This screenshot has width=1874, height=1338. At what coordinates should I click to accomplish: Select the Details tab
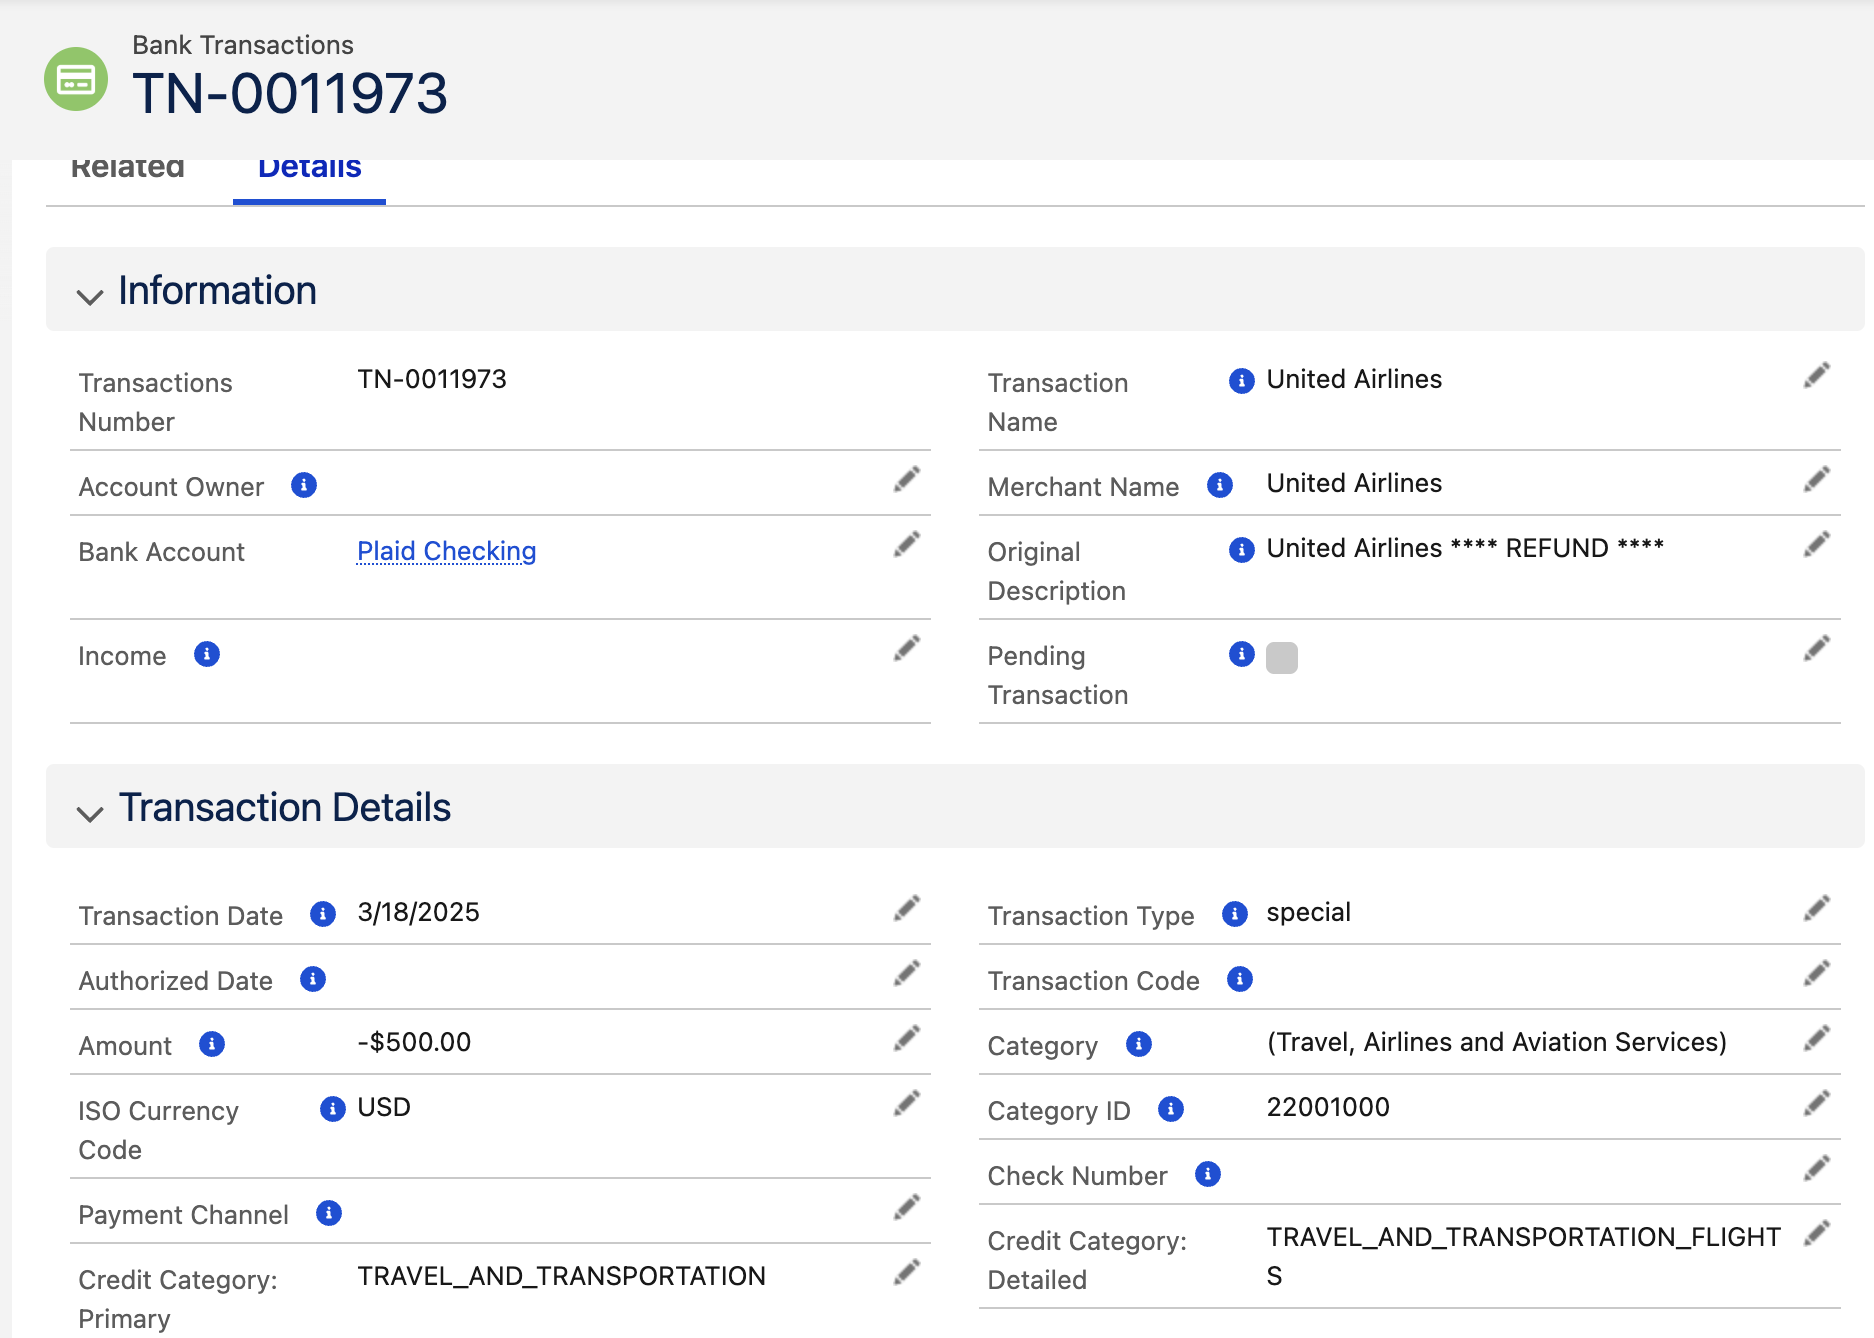click(309, 170)
